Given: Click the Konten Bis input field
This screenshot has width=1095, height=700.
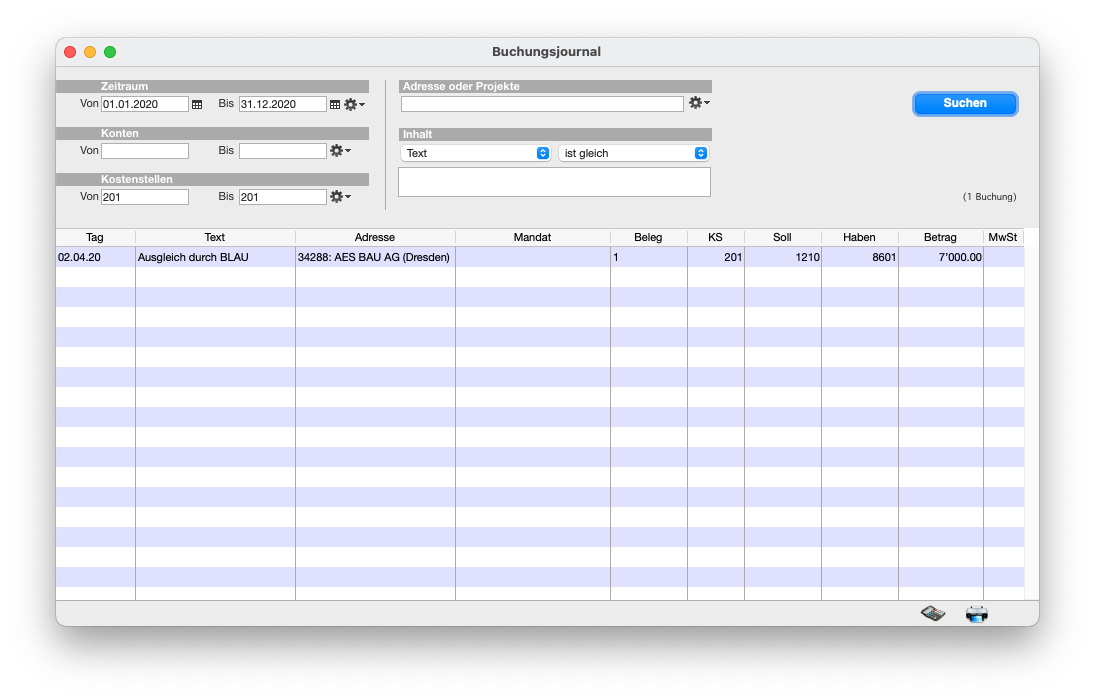Looking at the screenshot, I should (282, 151).
